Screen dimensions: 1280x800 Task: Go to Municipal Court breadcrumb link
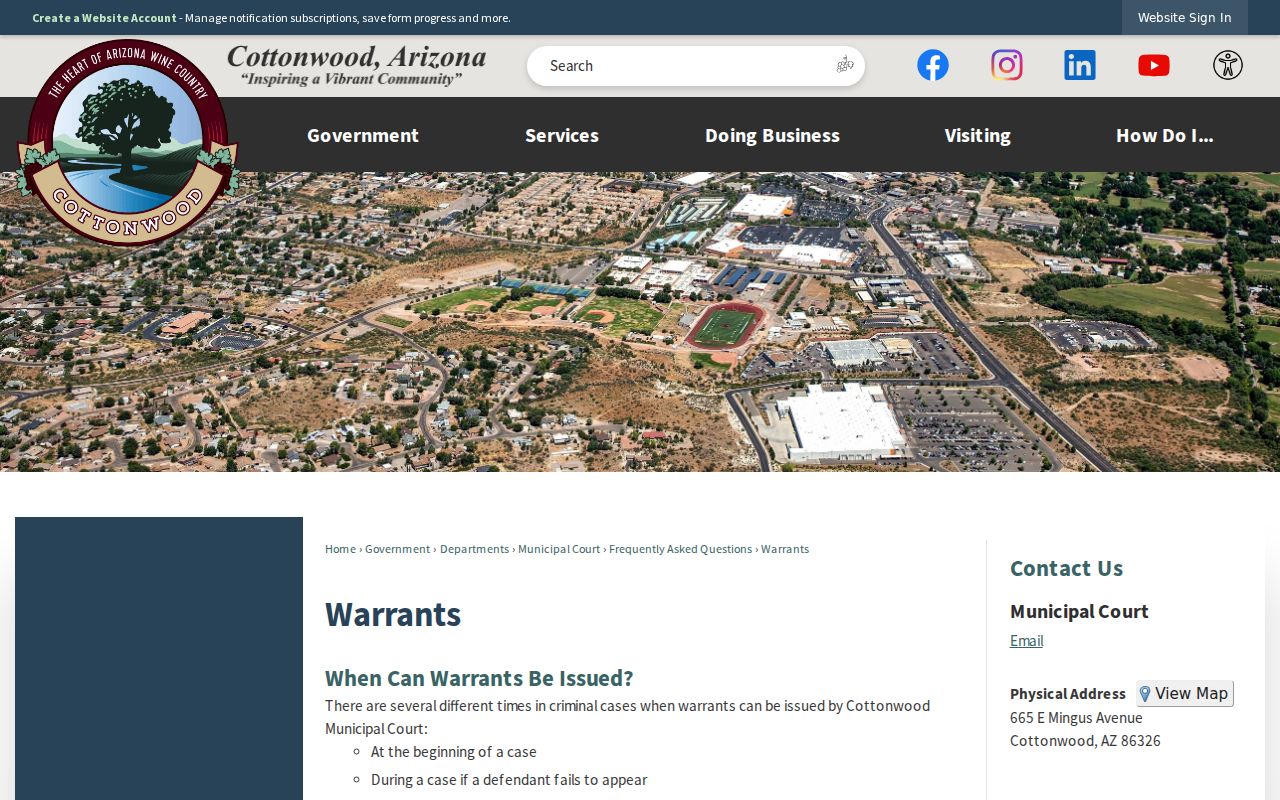559,549
